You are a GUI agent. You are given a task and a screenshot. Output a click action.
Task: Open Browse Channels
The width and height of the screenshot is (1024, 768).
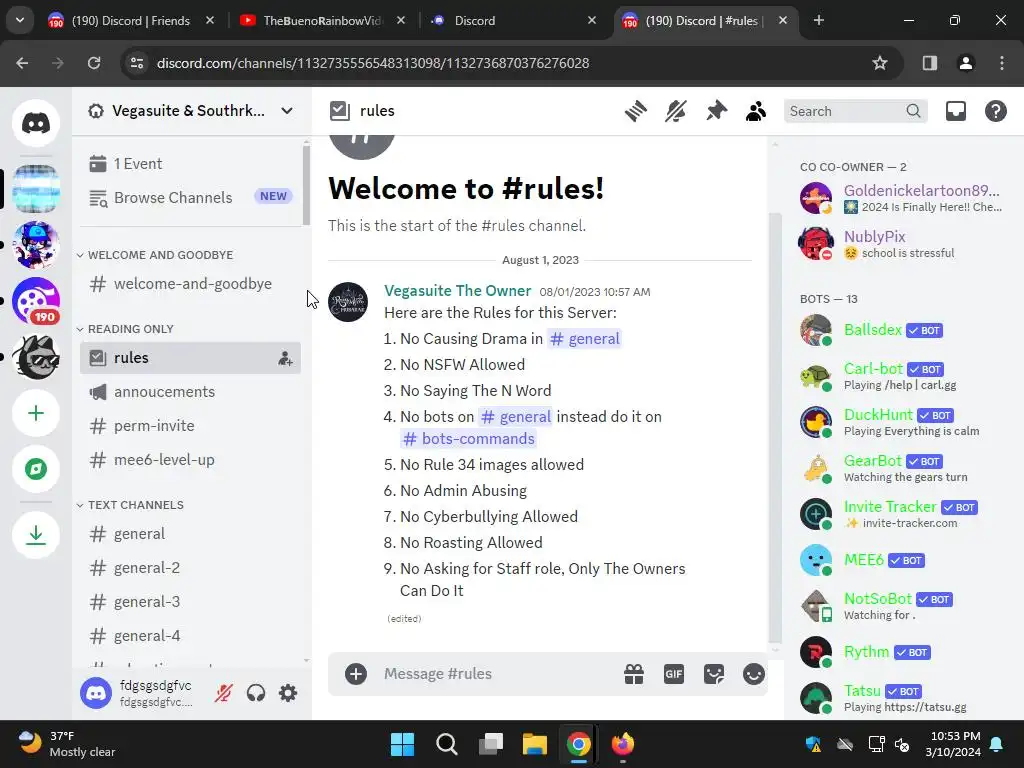point(191,197)
